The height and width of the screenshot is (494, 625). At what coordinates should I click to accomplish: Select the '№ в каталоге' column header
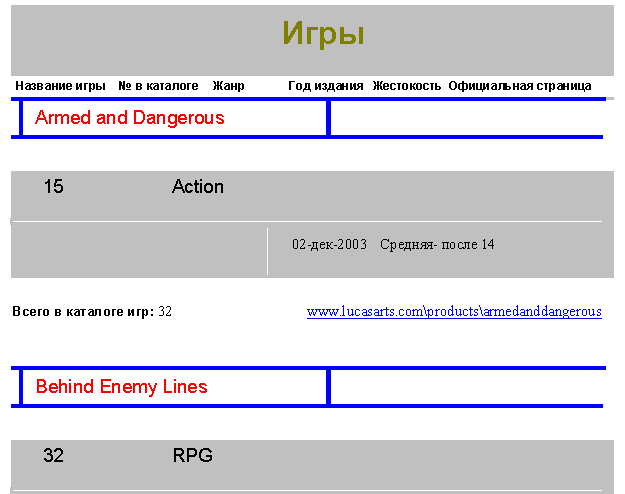tap(158, 86)
